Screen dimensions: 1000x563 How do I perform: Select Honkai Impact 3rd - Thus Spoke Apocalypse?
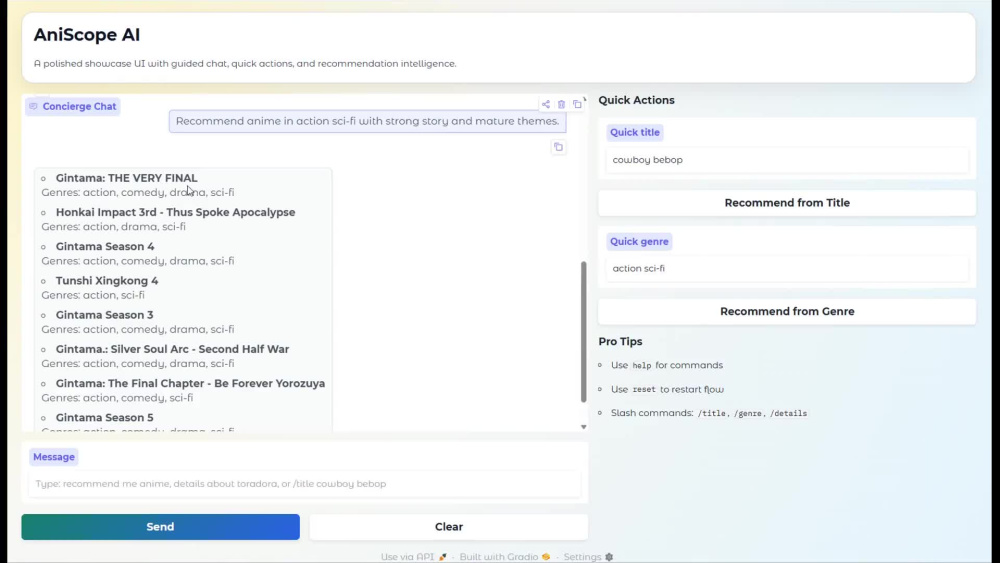point(175,212)
